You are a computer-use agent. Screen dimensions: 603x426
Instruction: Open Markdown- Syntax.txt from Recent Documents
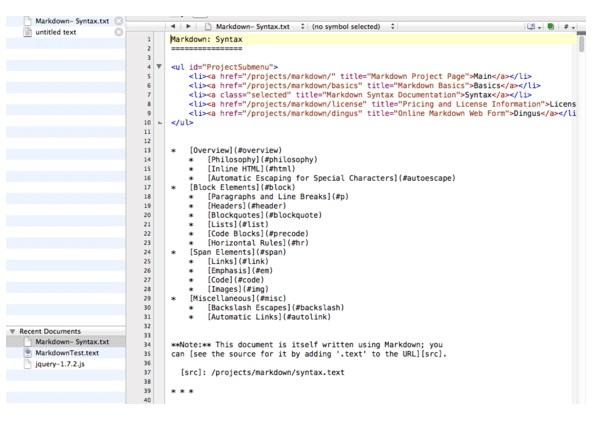[72, 341]
